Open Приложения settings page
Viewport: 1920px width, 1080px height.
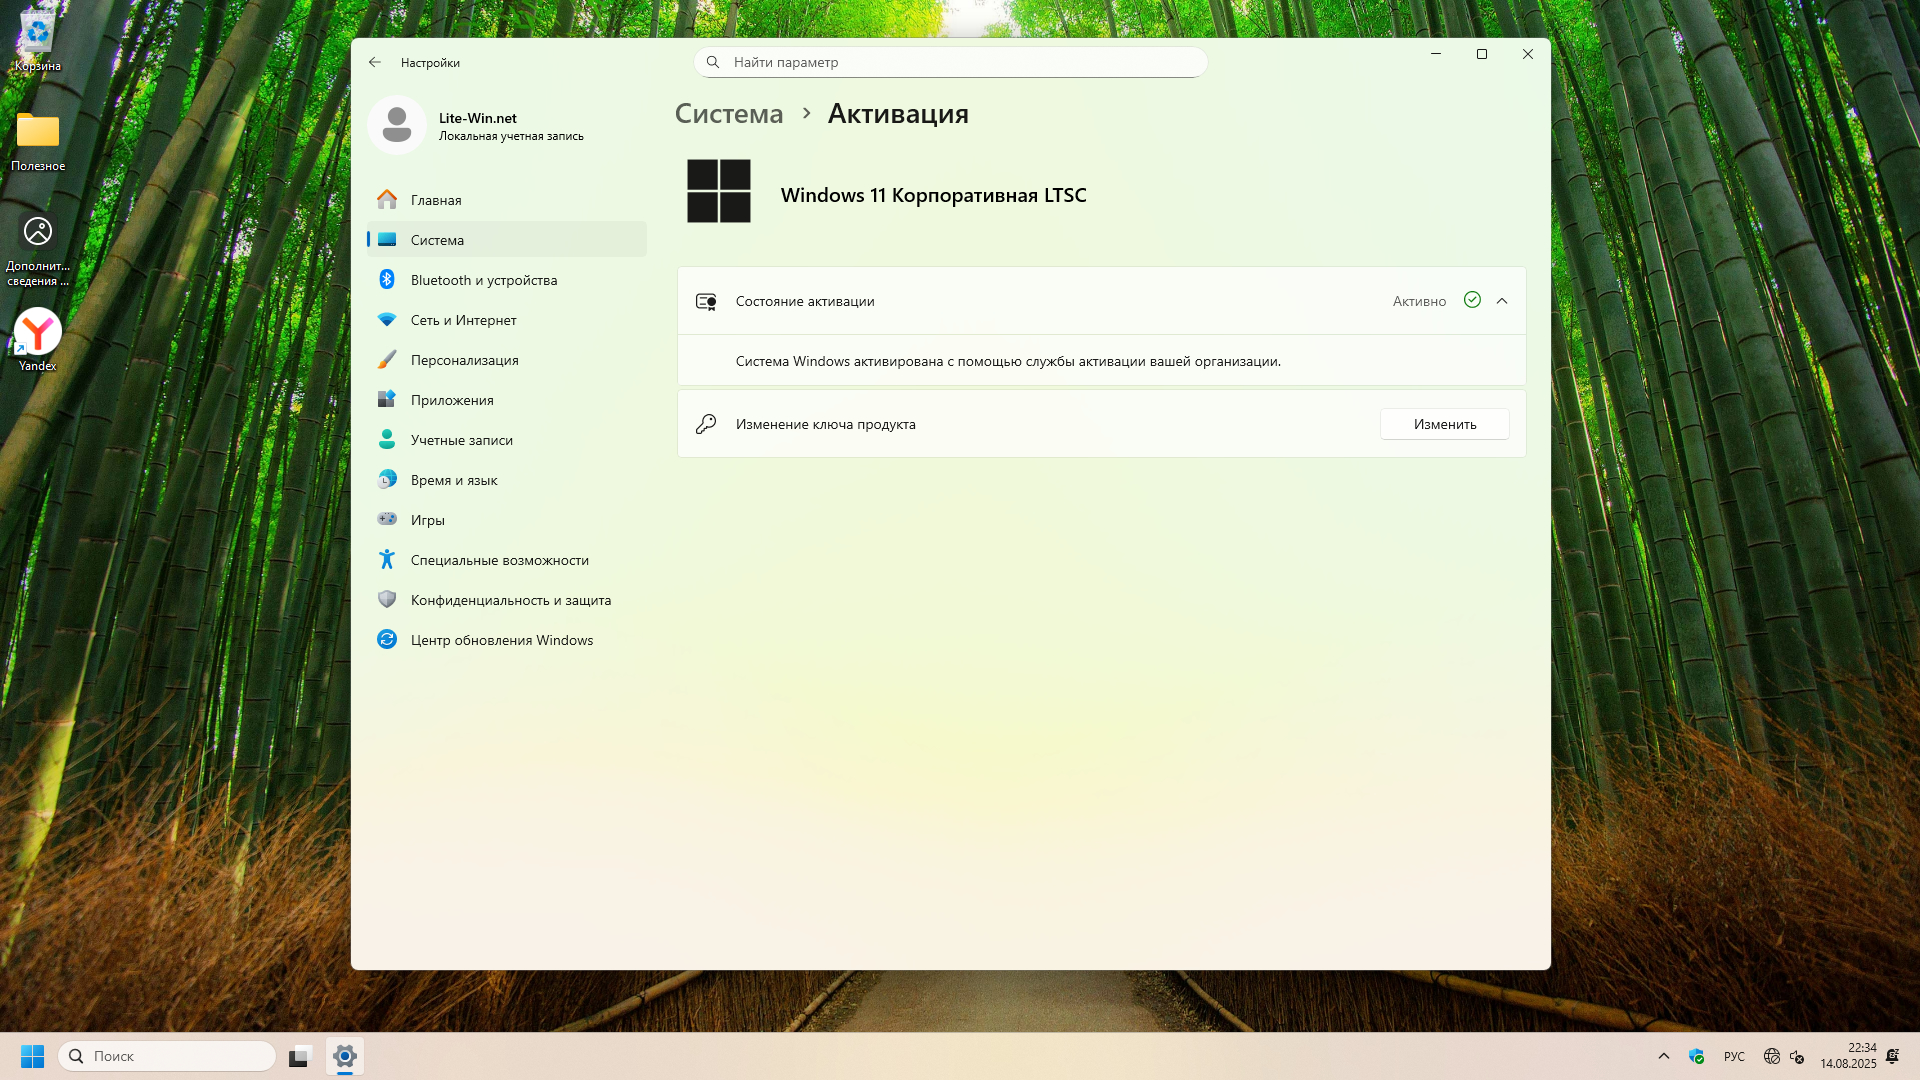point(451,400)
